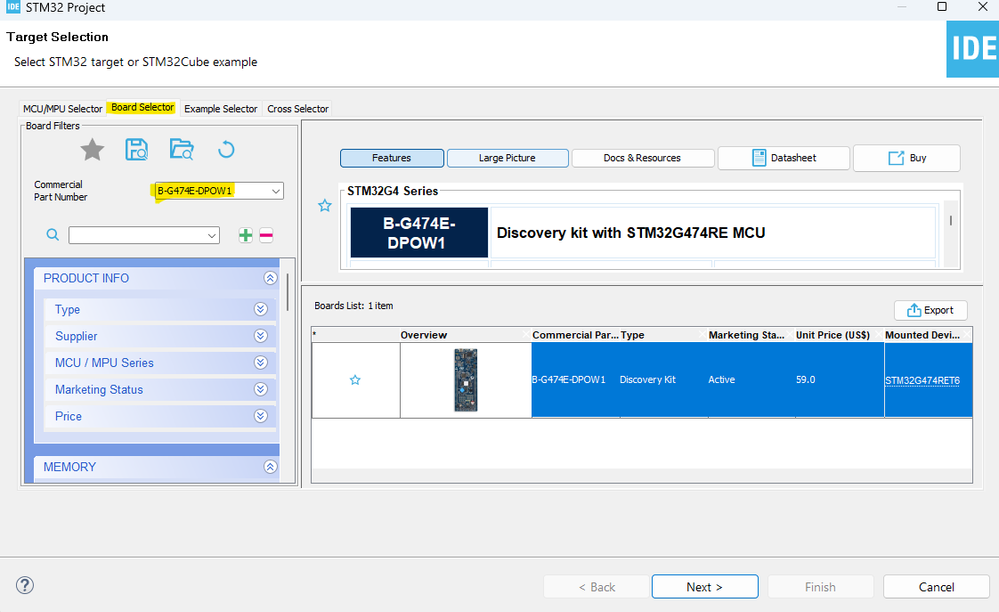Click the Export button above boards list

[930, 310]
